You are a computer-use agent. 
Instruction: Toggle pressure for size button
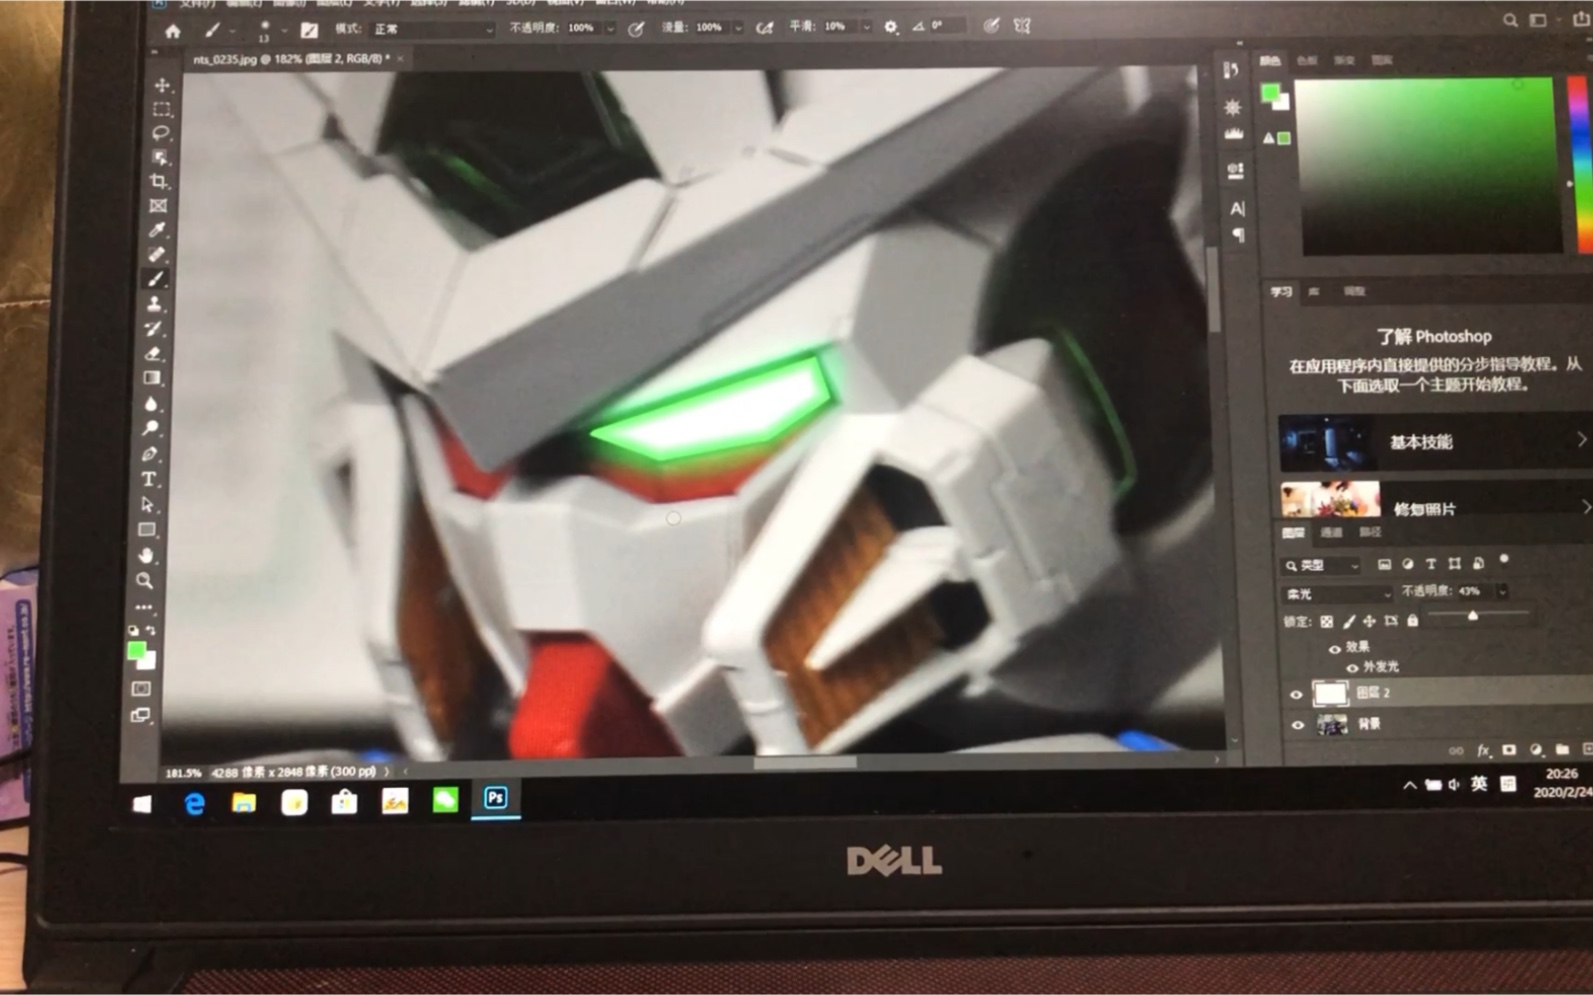tap(991, 26)
